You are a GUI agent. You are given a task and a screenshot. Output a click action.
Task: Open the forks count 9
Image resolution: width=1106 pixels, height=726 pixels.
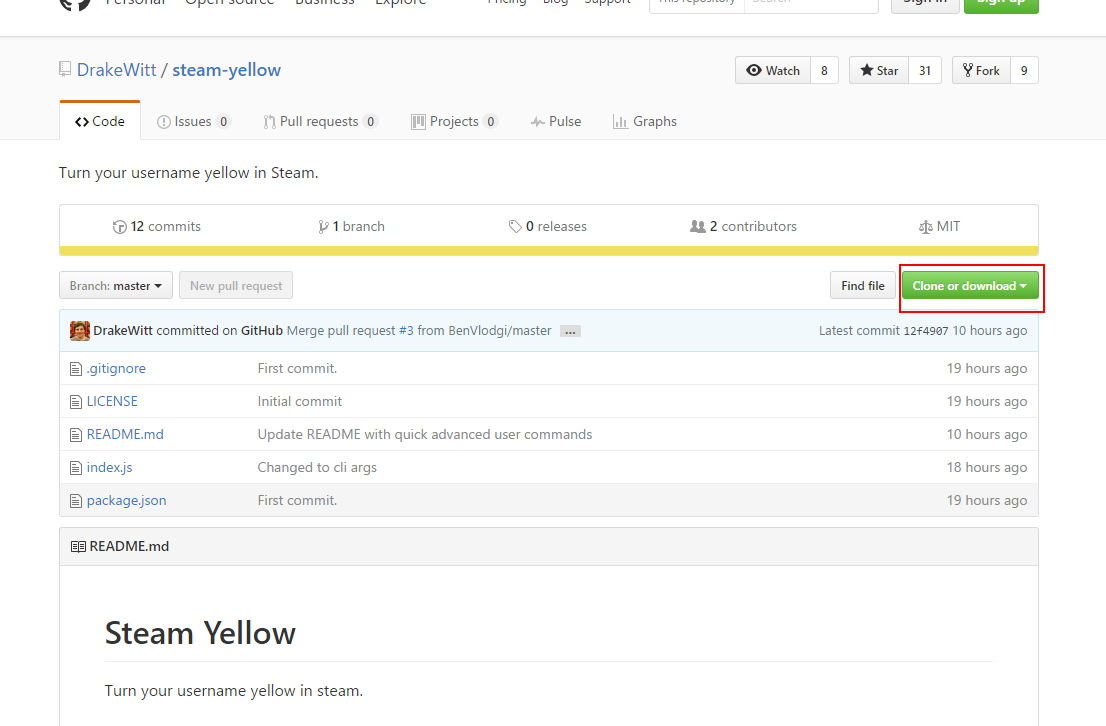[x=1024, y=71]
